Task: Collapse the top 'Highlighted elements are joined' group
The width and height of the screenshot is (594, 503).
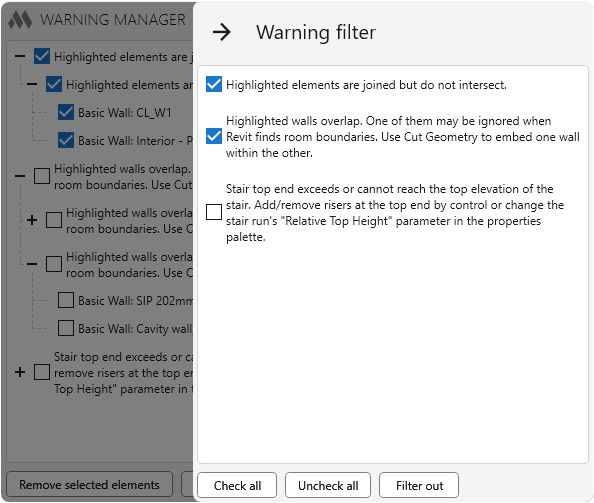Action: pos(20,56)
